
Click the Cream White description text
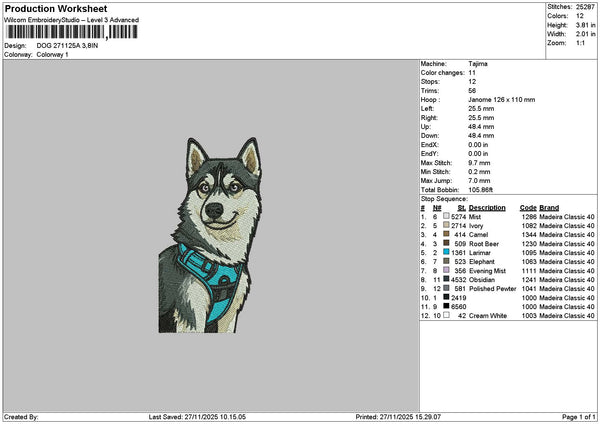pyautogui.click(x=488, y=316)
